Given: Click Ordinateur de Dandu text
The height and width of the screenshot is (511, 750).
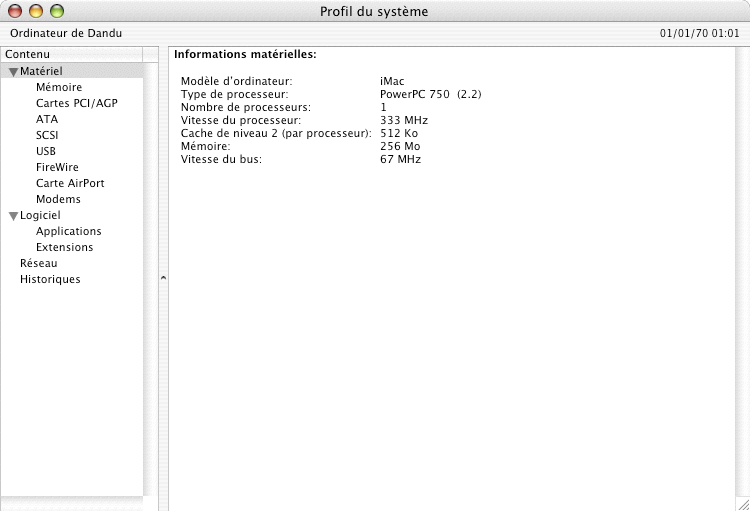Looking at the screenshot, I should coord(66,33).
